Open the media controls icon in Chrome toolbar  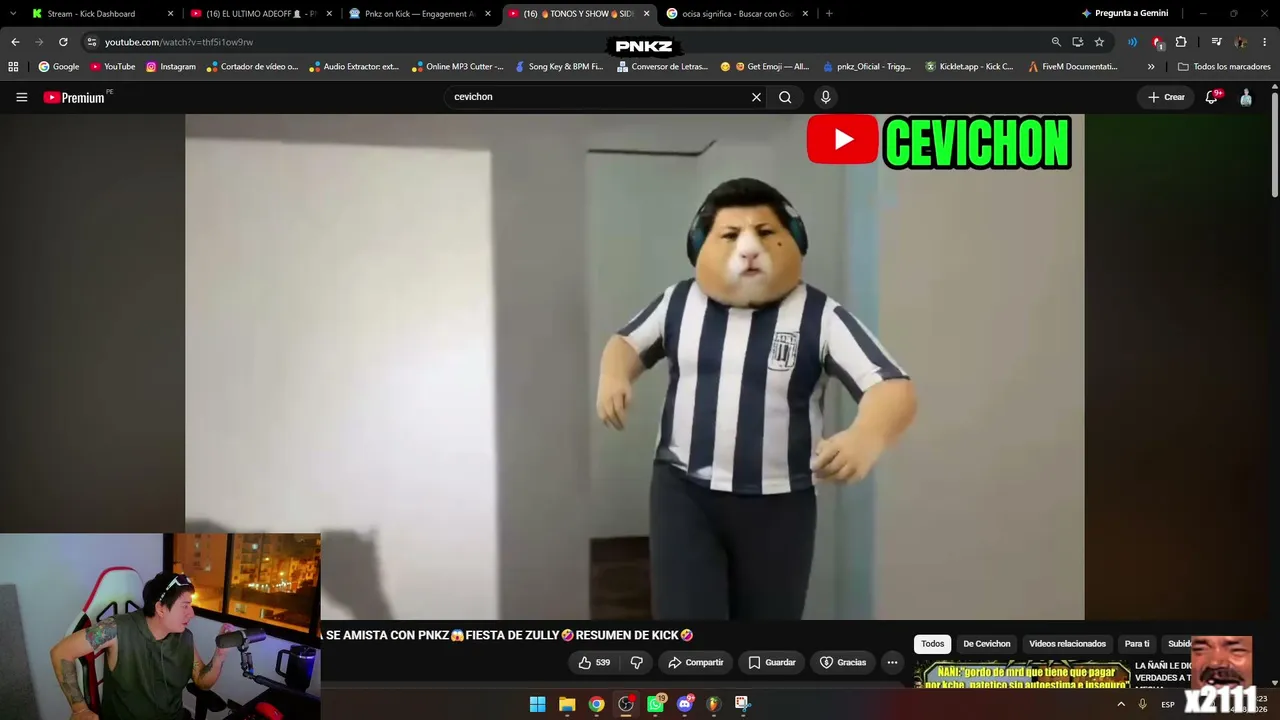click(1216, 42)
